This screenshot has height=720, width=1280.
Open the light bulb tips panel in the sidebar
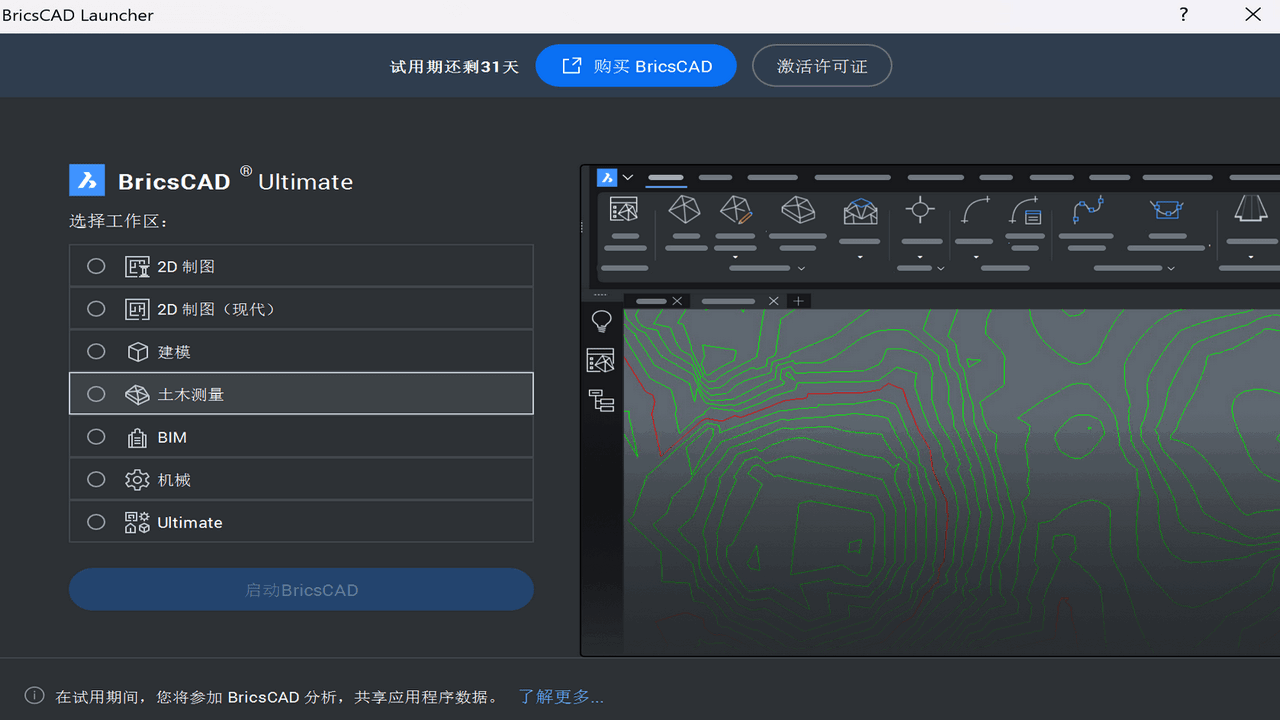pyautogui.click(x=601, y=320)
